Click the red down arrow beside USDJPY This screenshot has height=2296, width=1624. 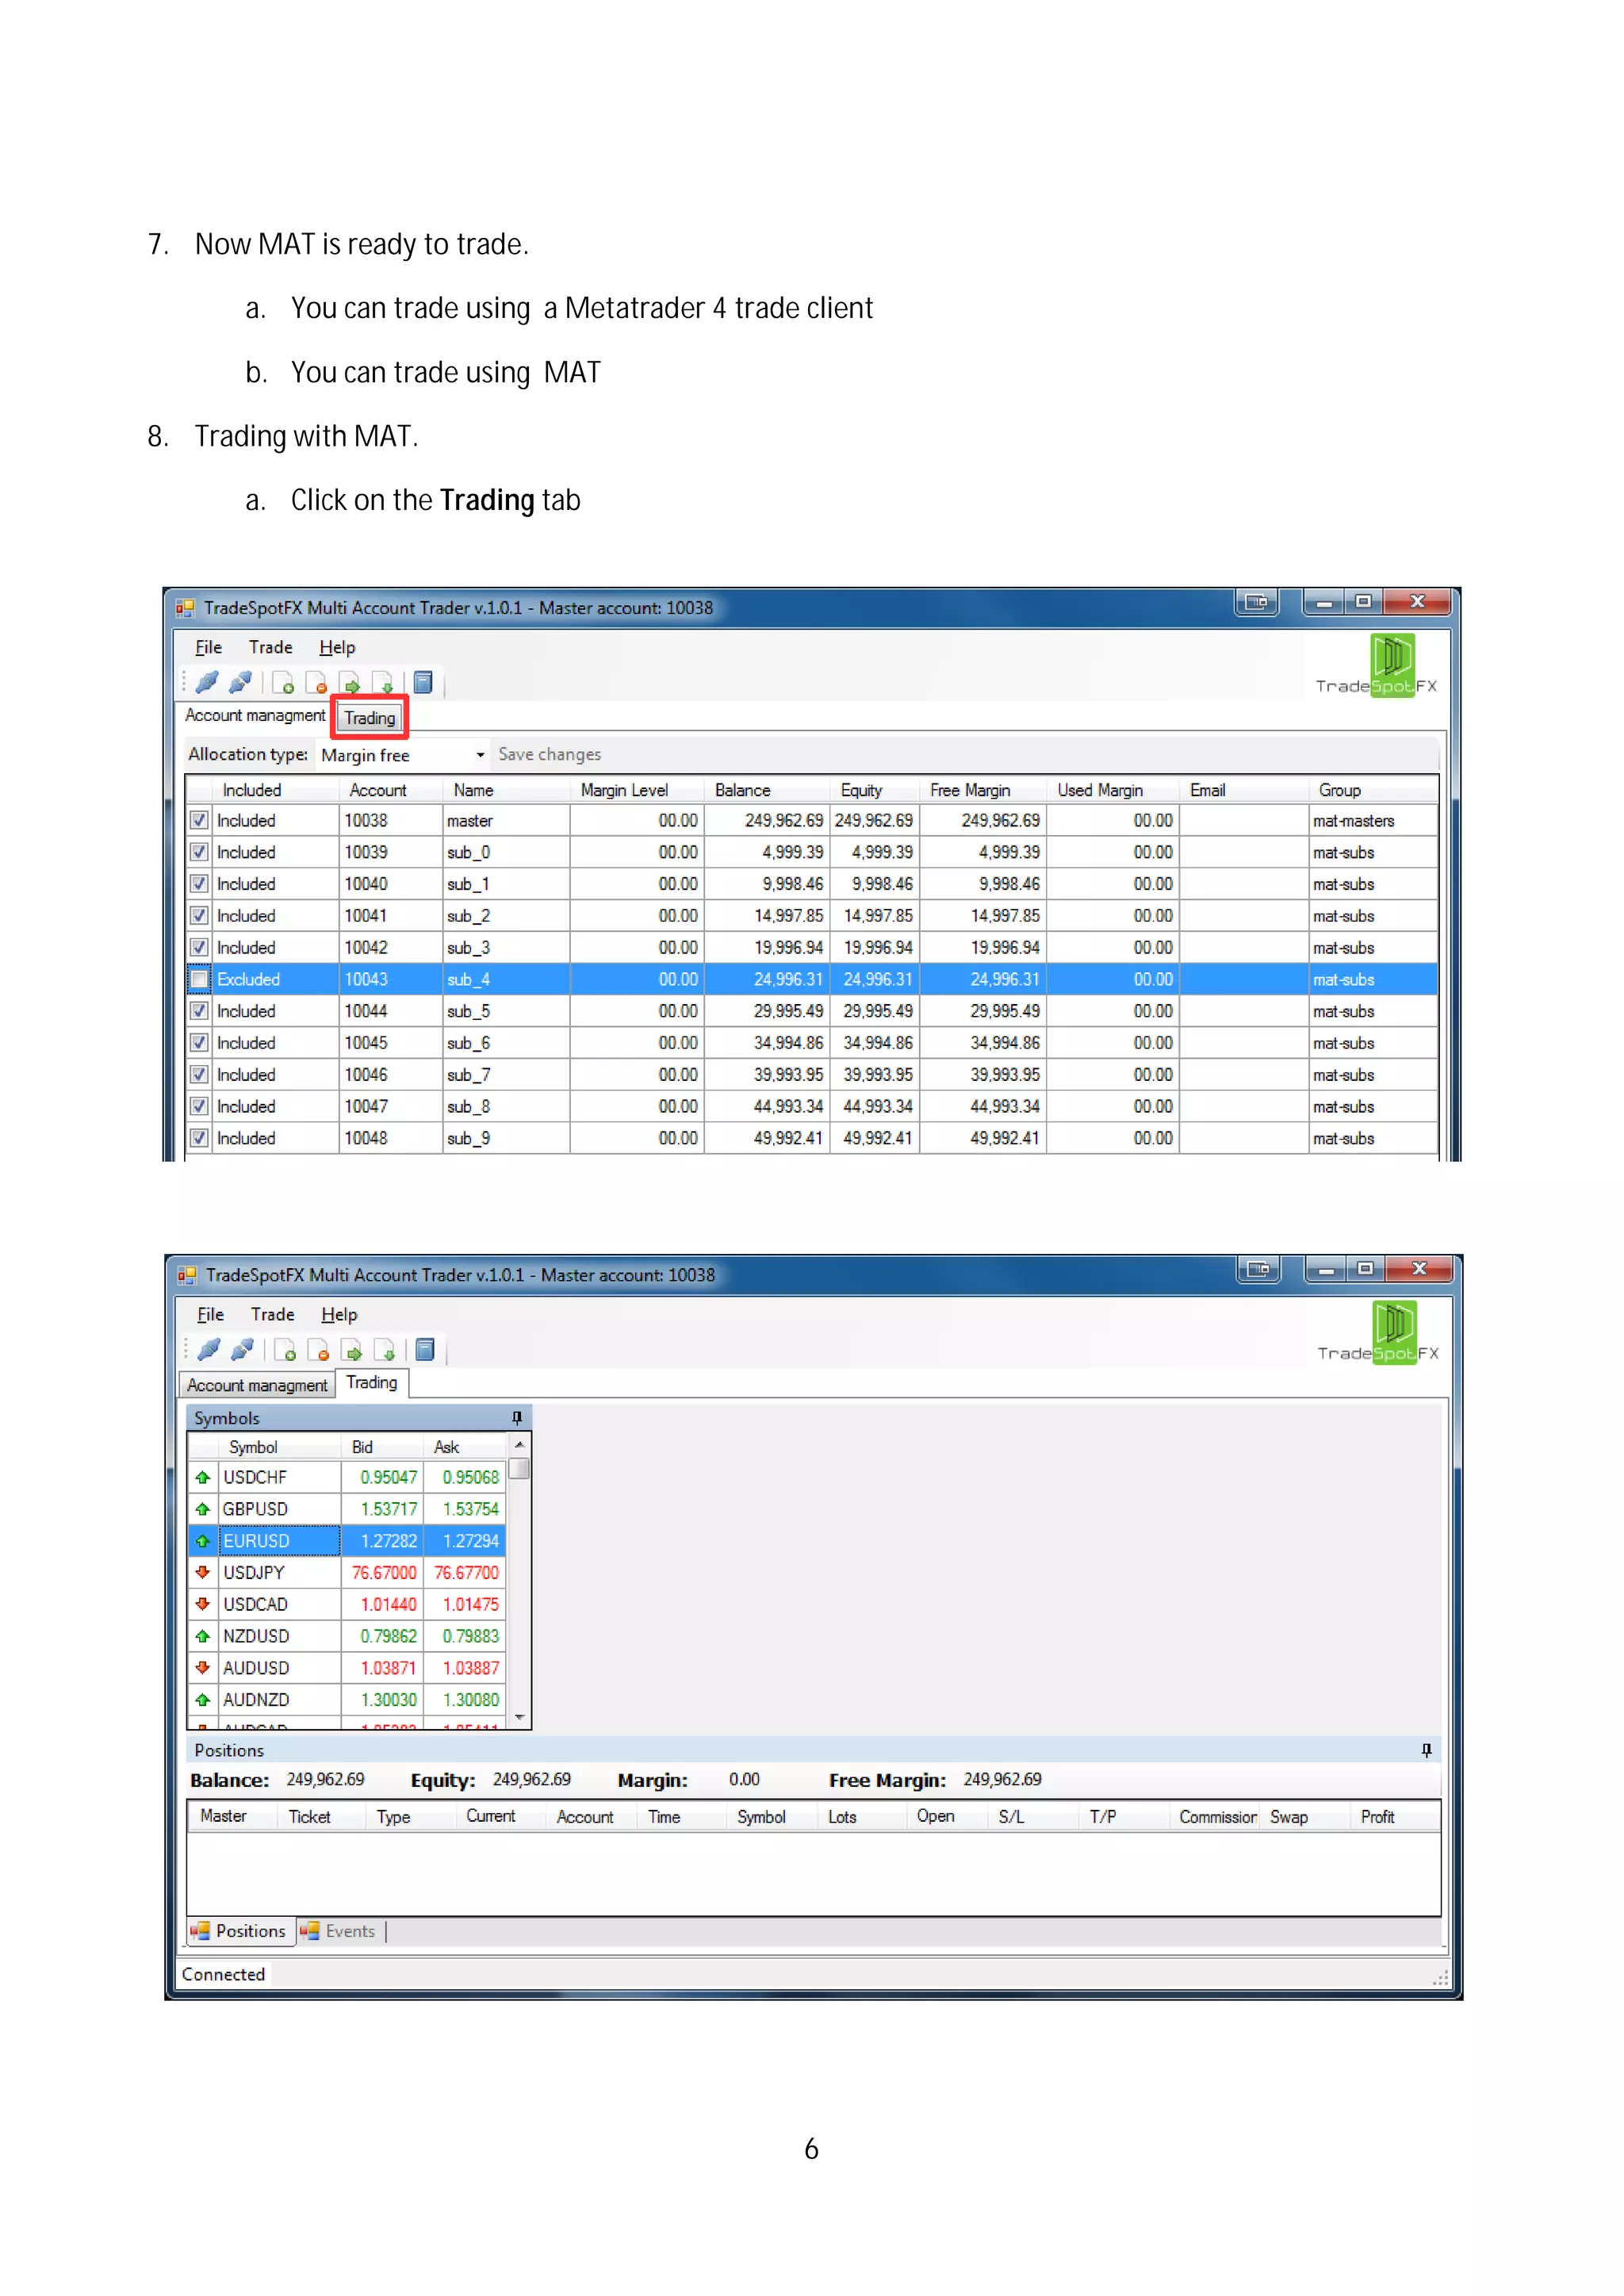203,1573
